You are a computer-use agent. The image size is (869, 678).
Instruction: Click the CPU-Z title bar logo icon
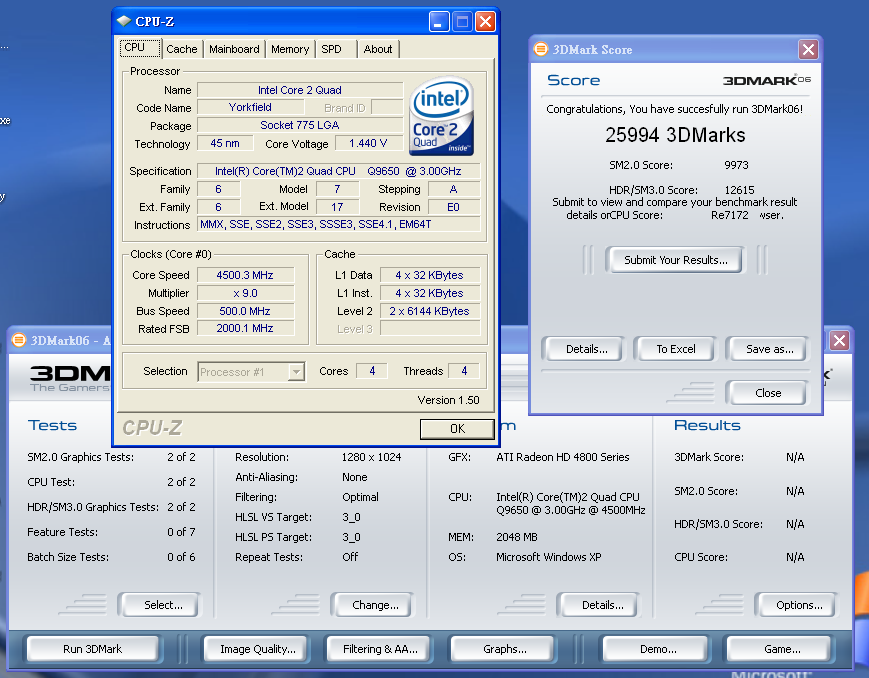pyautogui.click(x=124, y=21)
